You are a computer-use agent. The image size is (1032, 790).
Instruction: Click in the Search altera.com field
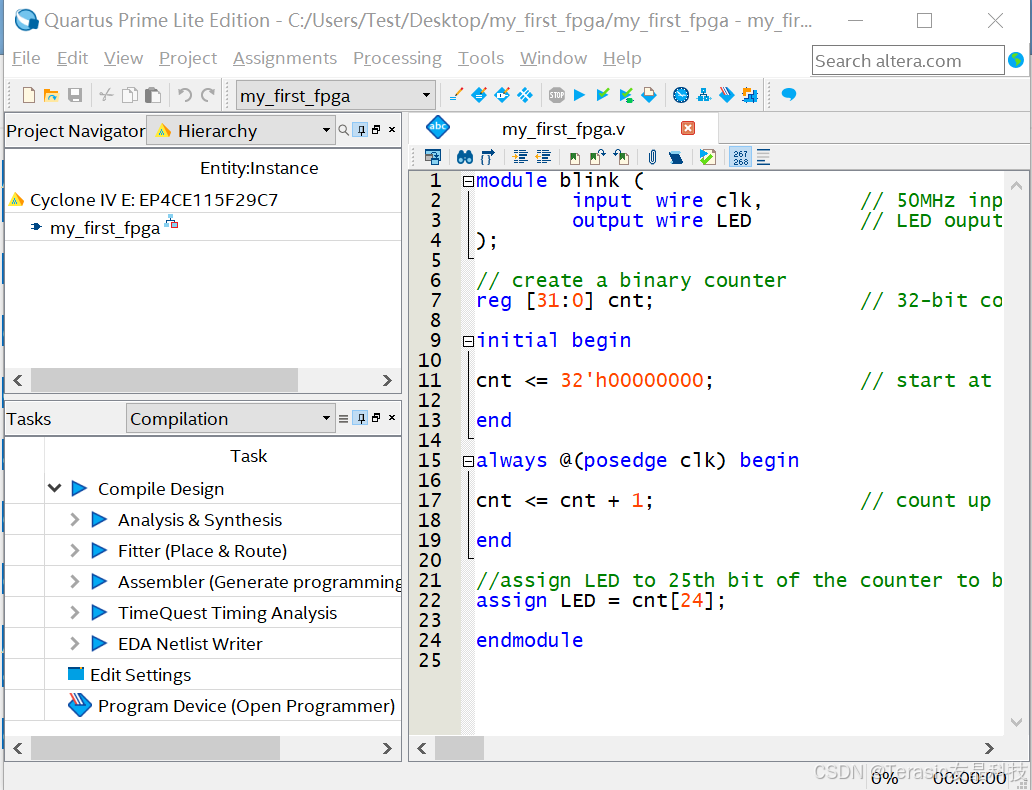(908, 61)
